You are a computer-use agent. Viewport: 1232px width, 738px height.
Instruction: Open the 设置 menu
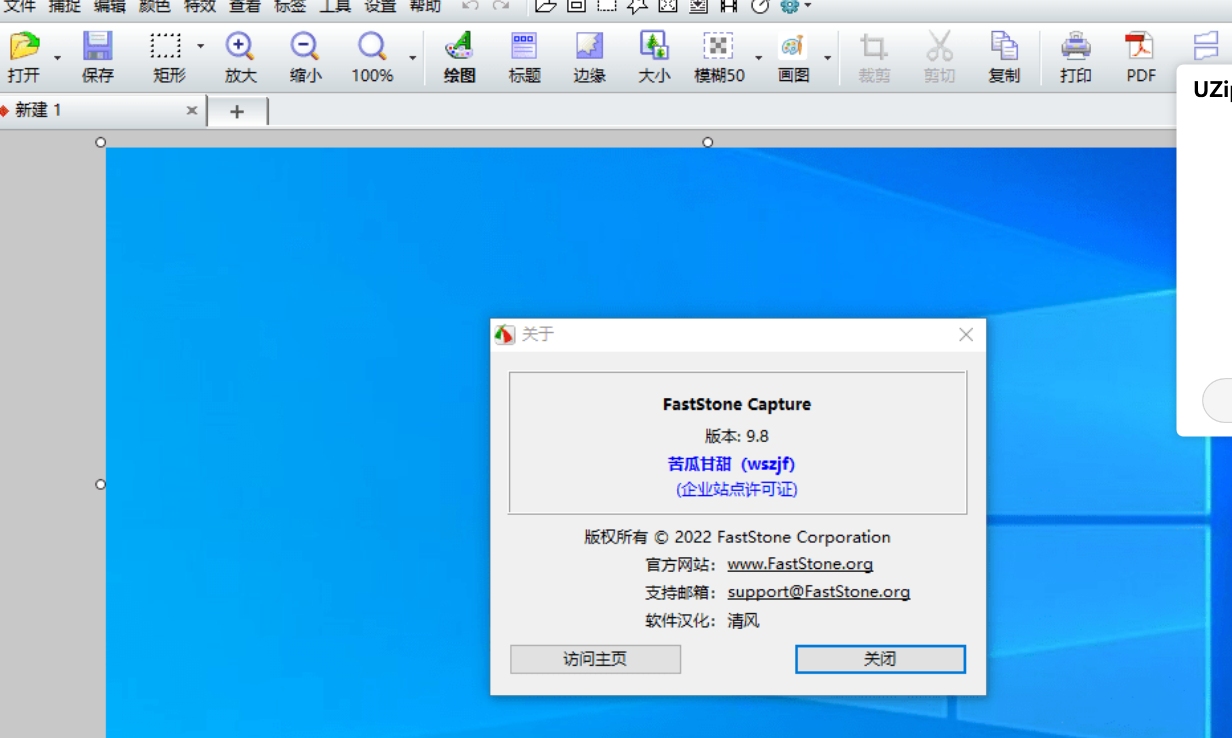click(380, 6)
